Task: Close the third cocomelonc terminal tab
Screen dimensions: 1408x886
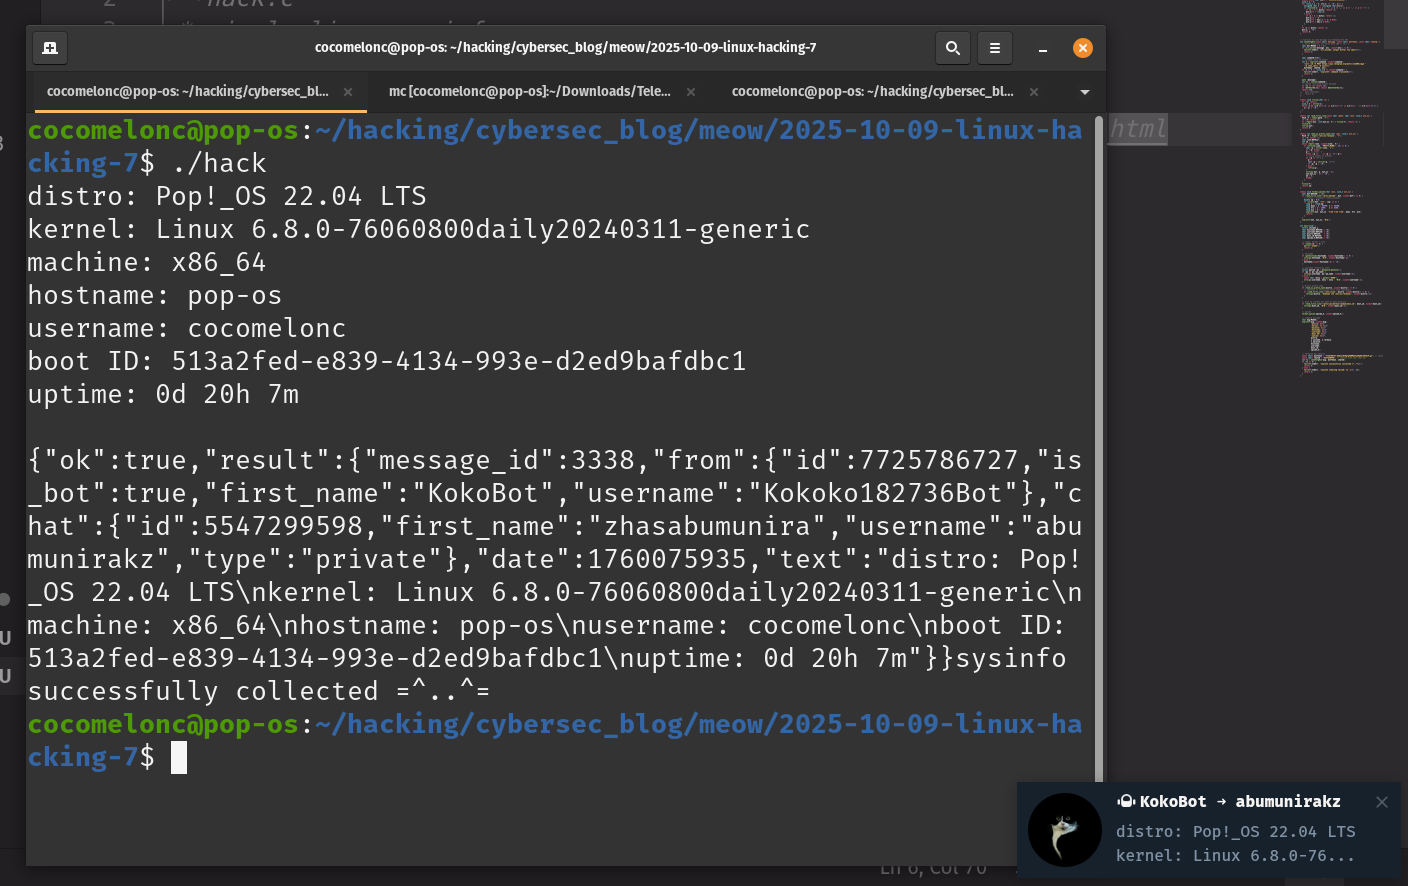Action: tap(1033, 92)
